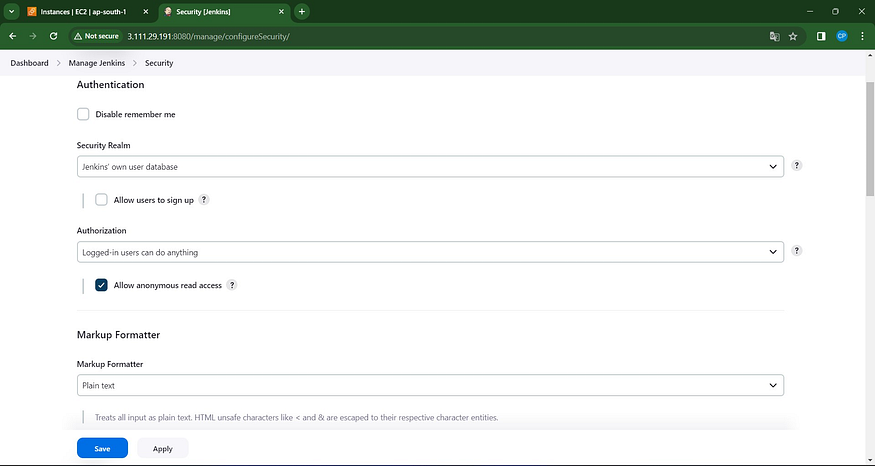Viewport: 875px width, 466px height.
Task: Open help for Allow users to sign up
Action: tap(204, 200)
